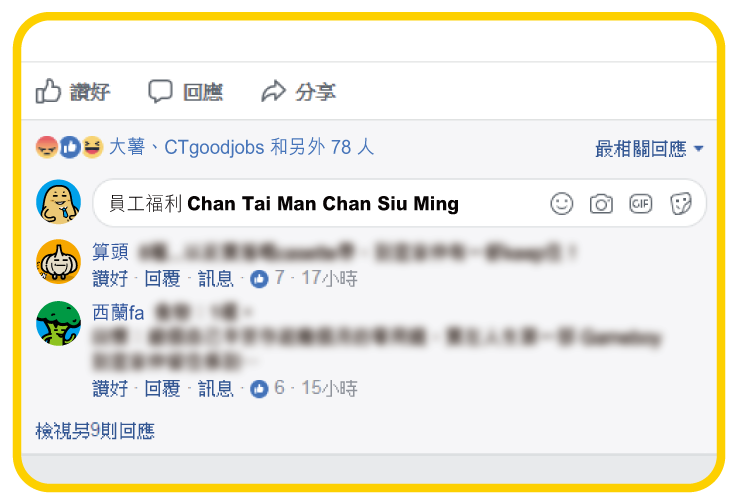737x503 pixels.
Task: View 9 more replies link
Action: (95, 431)
